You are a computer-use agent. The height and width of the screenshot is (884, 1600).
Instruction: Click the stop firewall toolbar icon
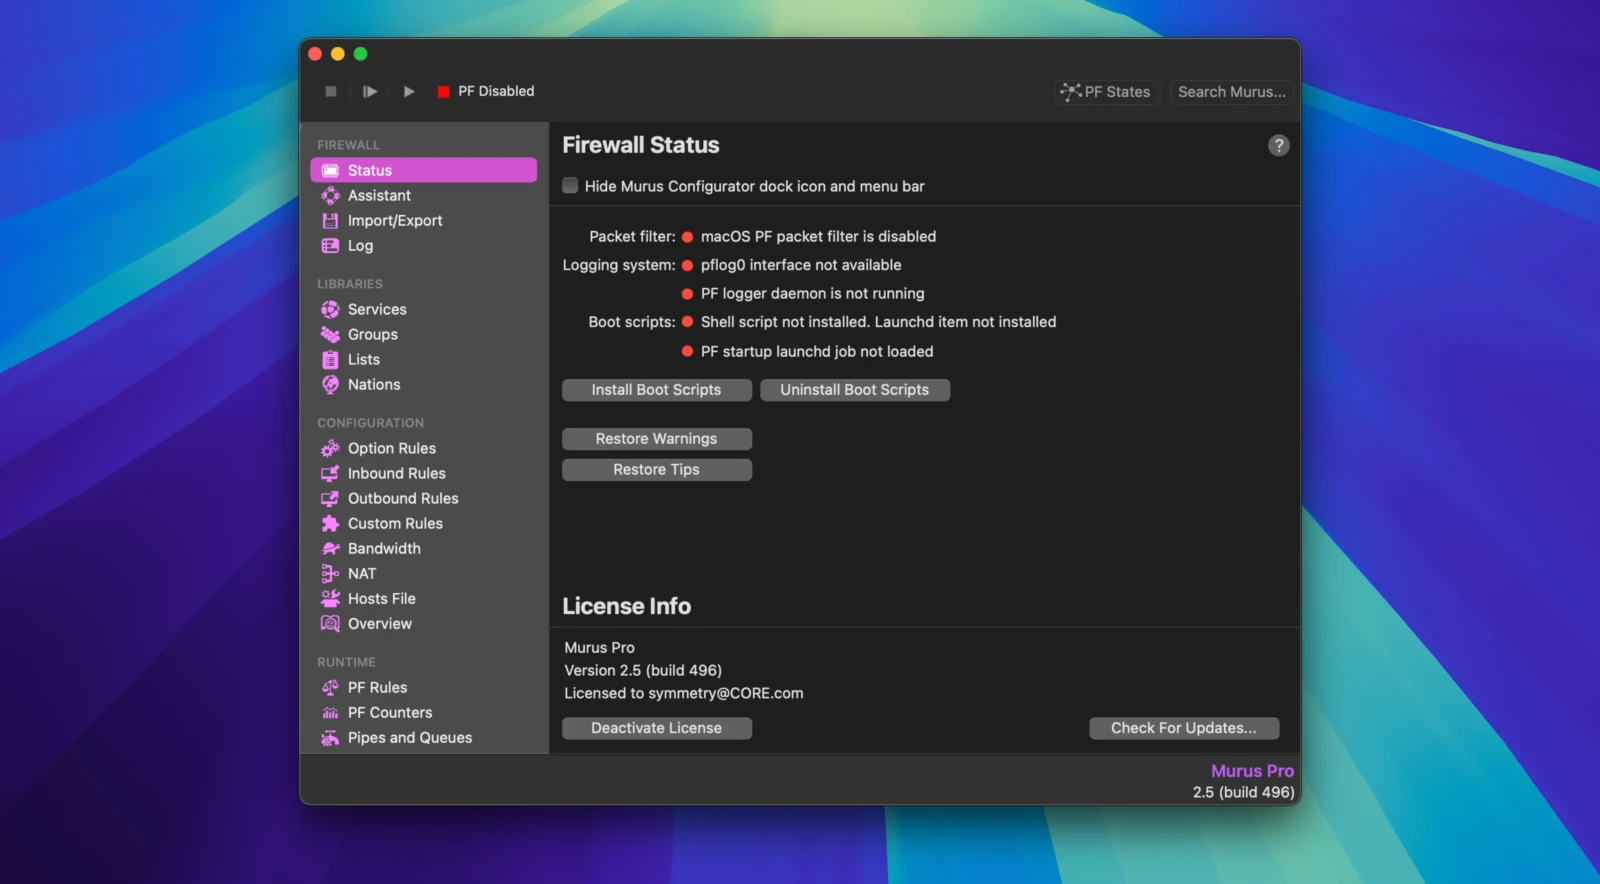pos(331,91)
